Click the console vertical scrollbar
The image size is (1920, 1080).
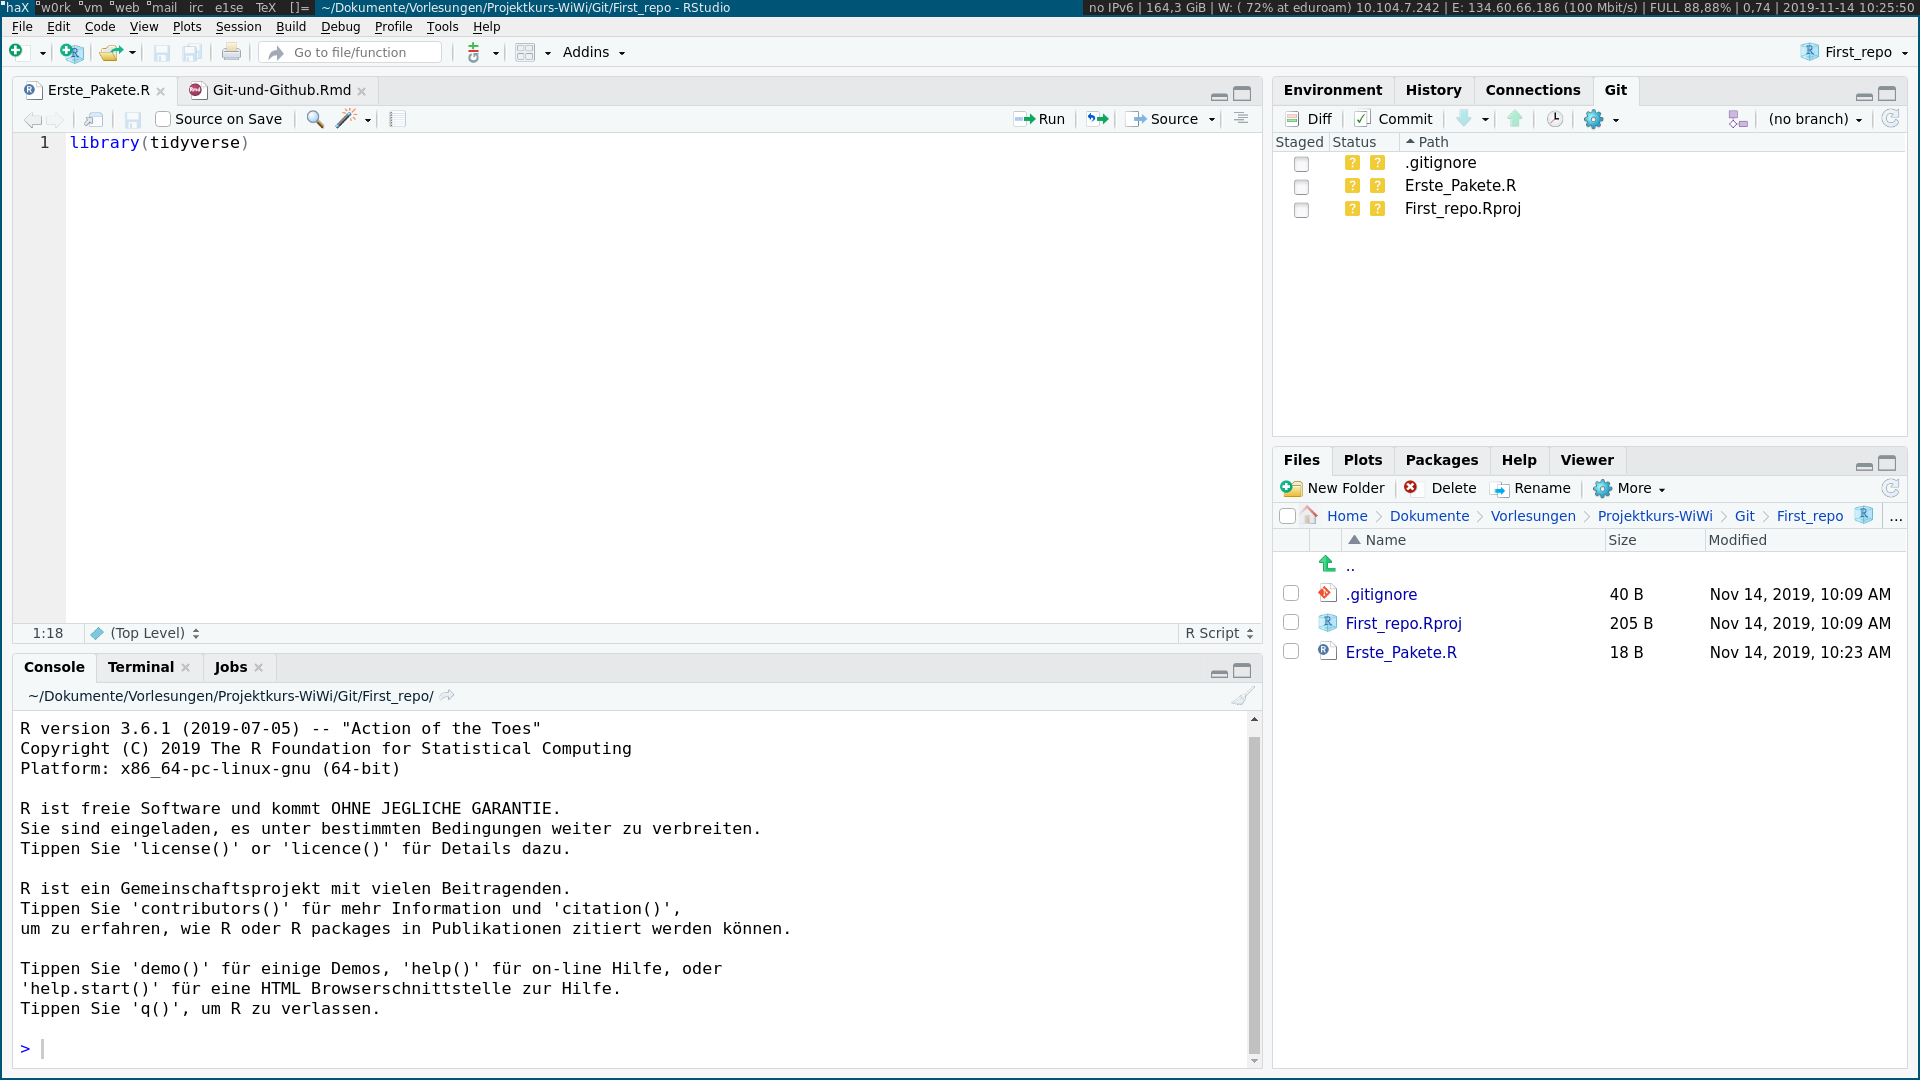[1254, 890]
